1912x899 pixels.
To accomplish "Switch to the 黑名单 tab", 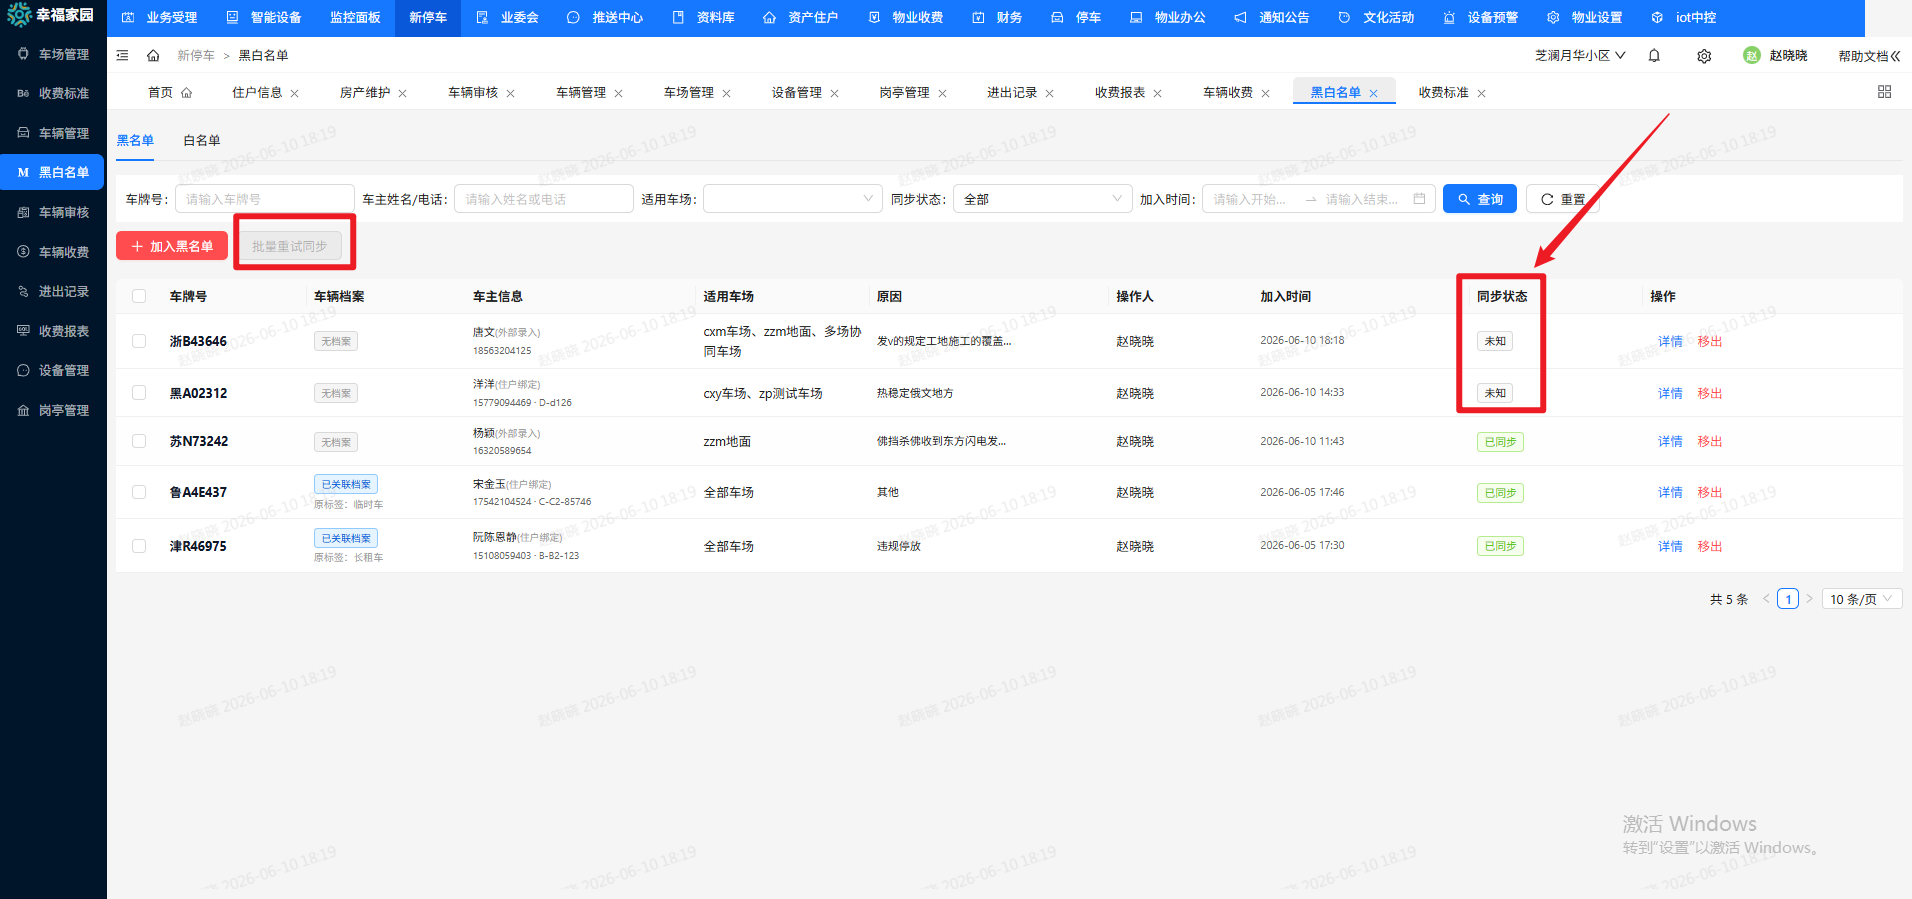I will [x=135, y=141].
